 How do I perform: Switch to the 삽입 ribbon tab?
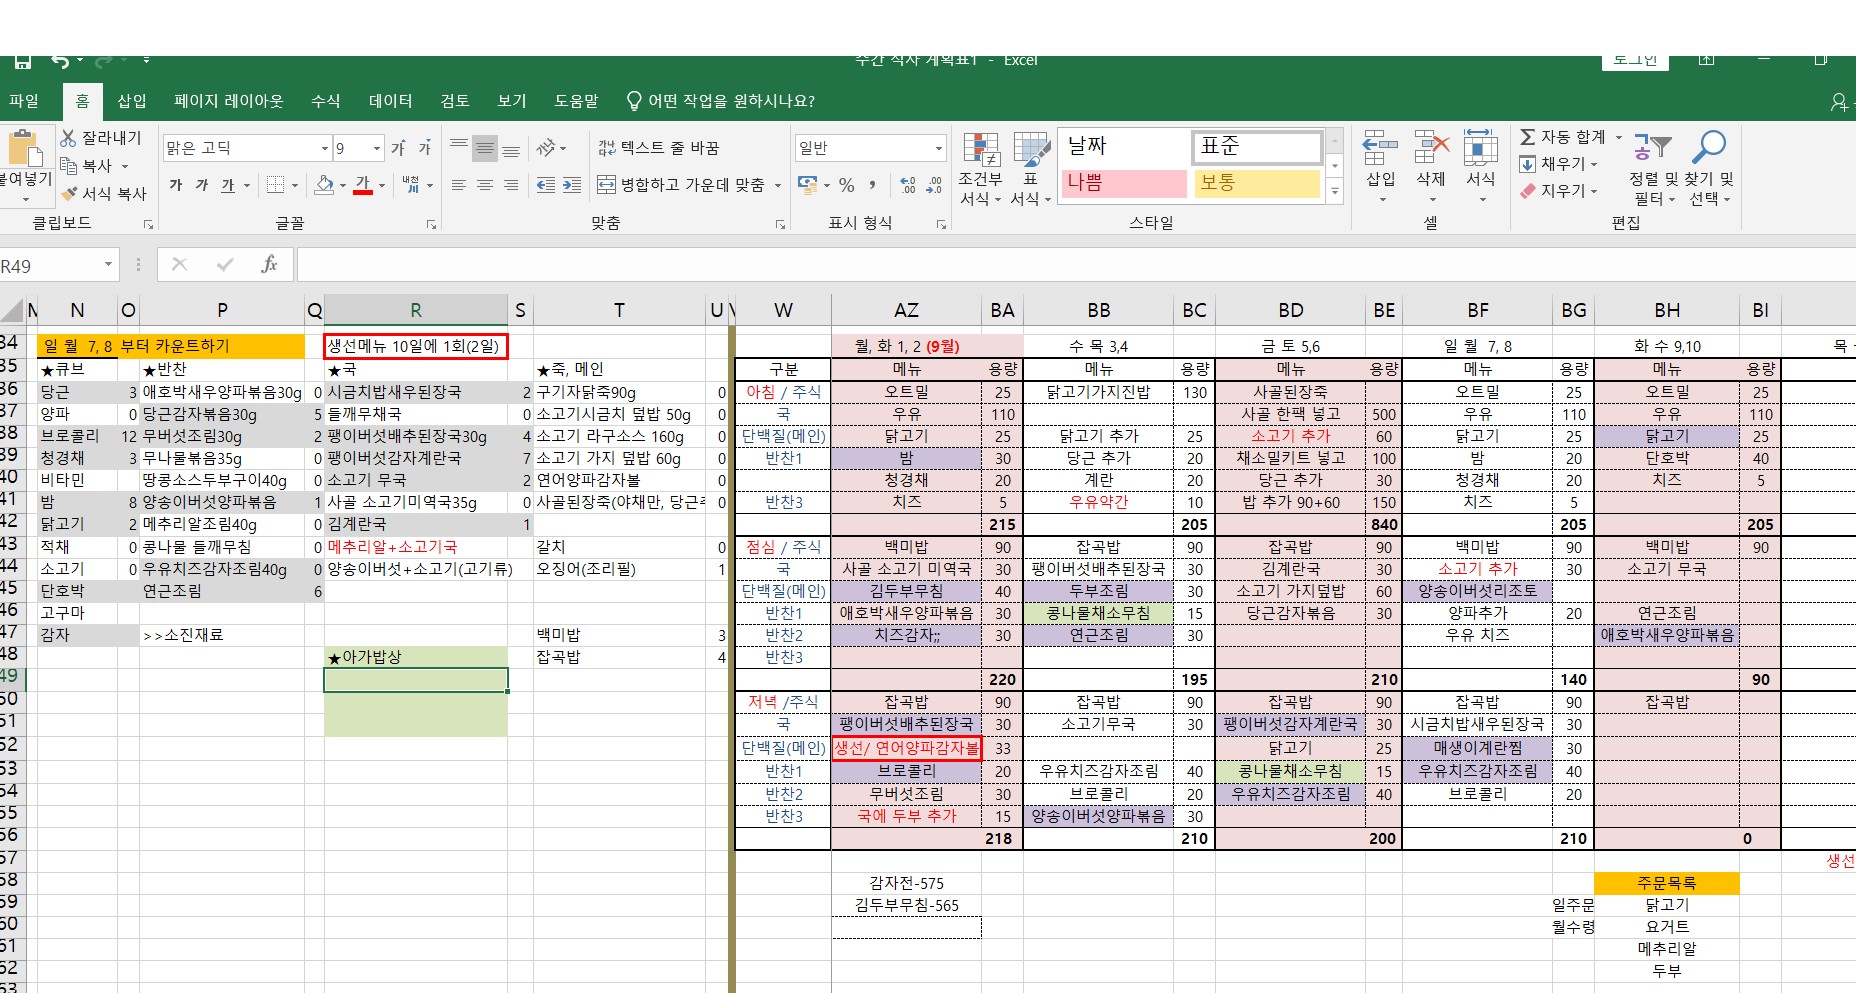(x=131, y=100)
